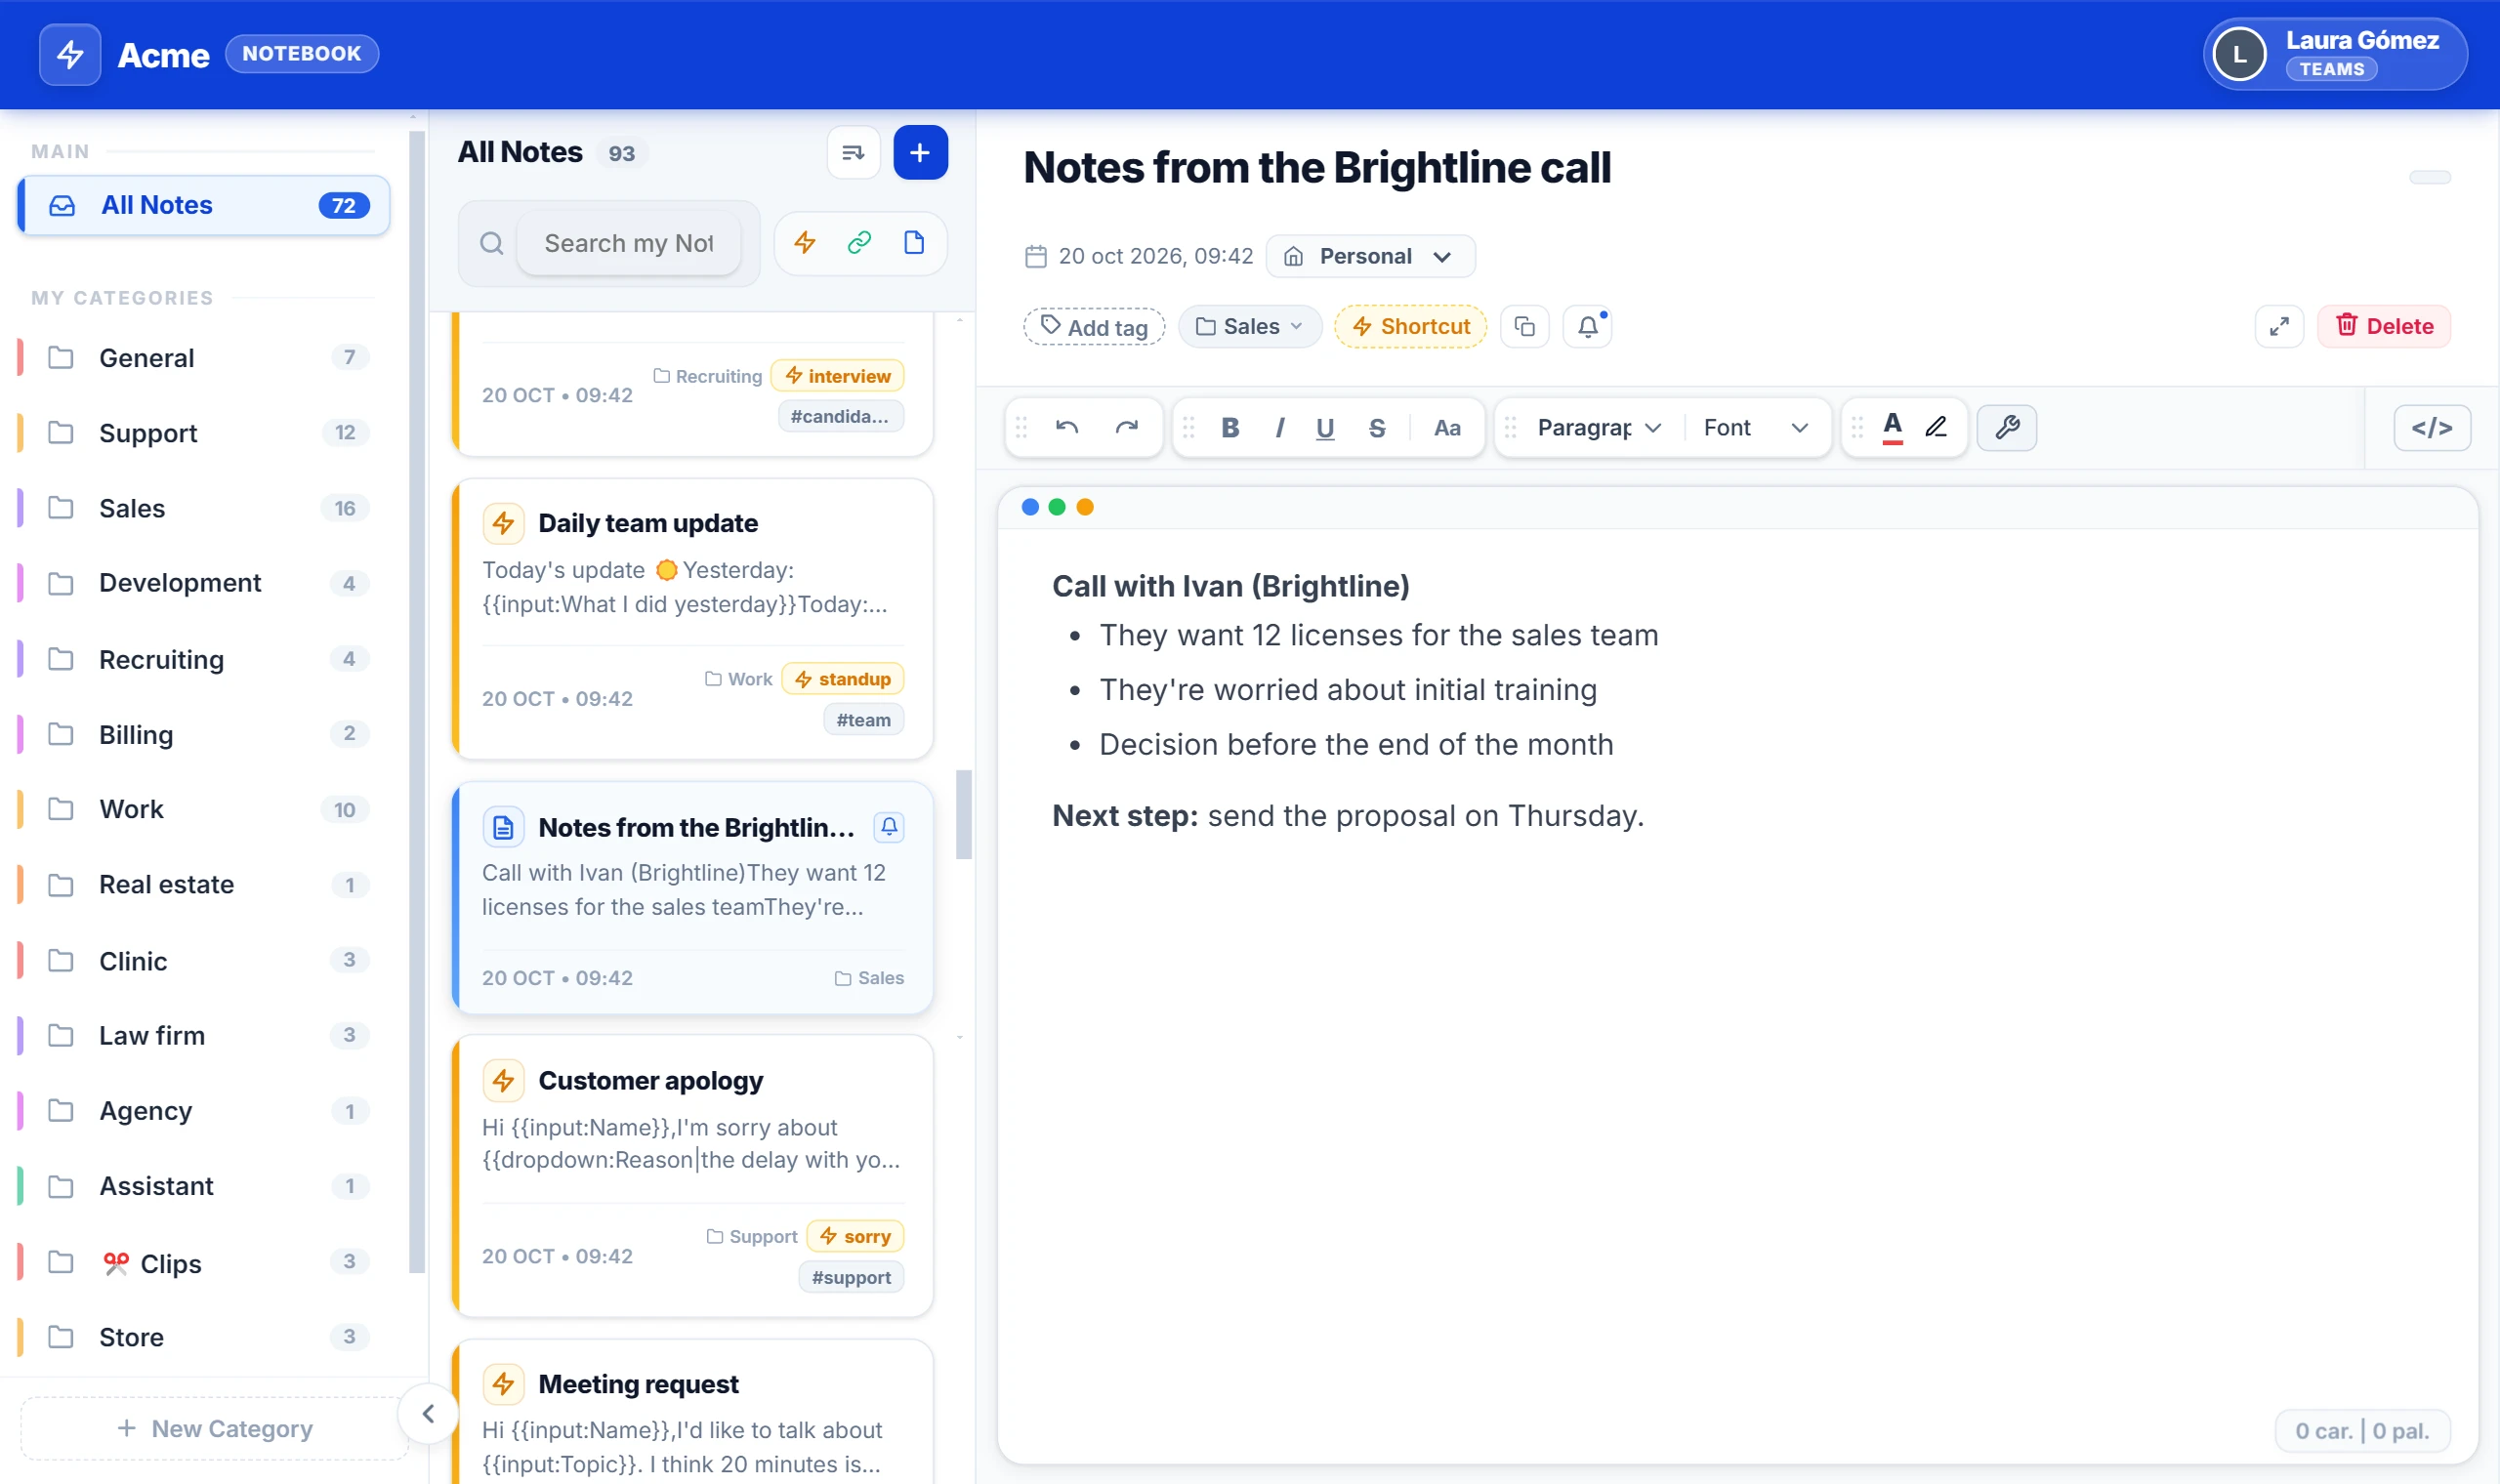Click the standup shortcut tag
This screenshot has height=1484, width=2500.
(x=843, y=679)
